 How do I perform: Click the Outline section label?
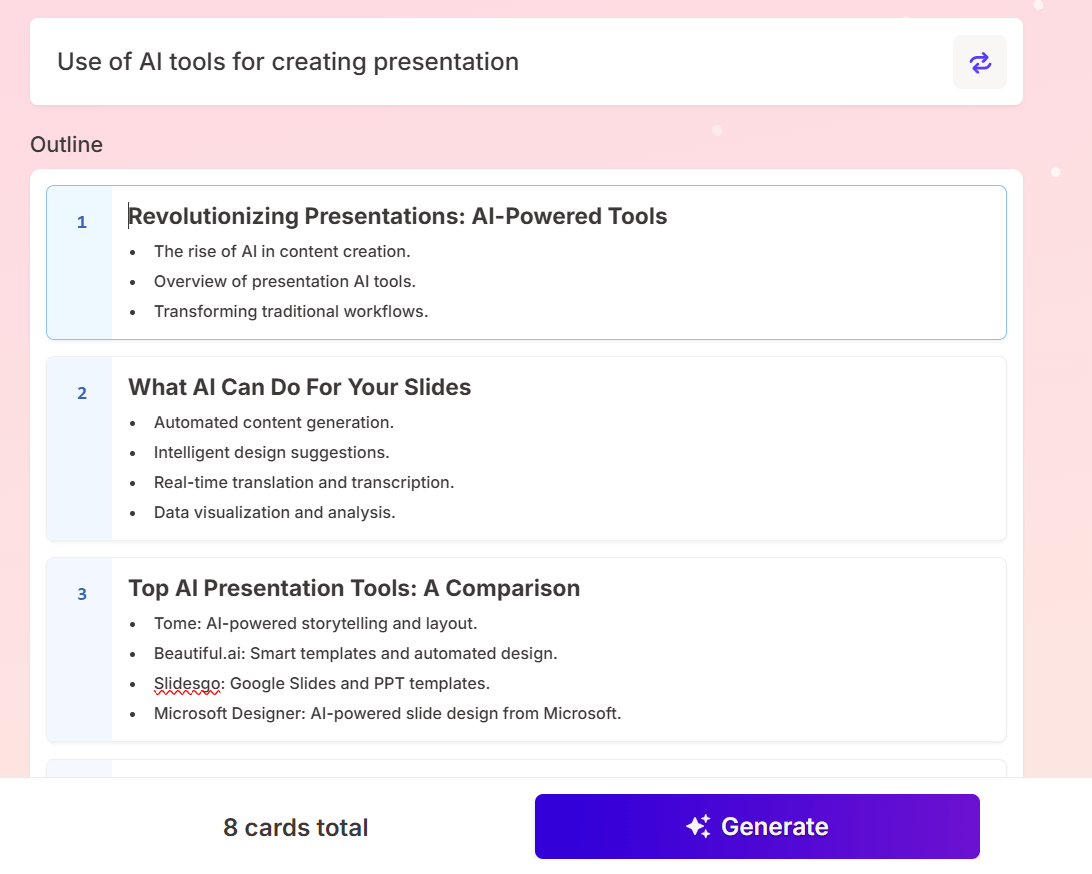[x=66, y=144]
